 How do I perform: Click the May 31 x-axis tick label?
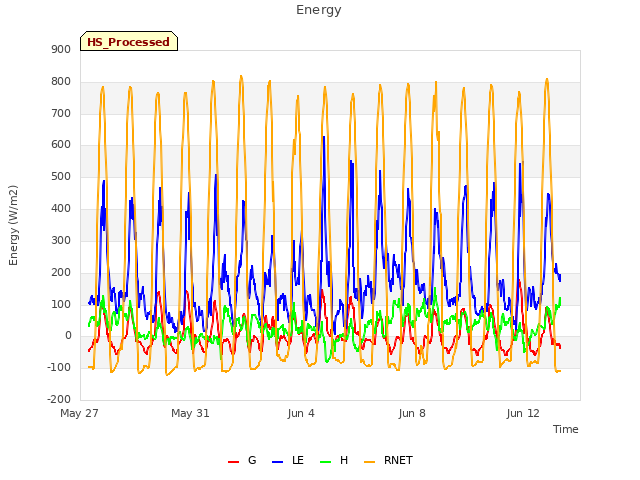coord(190,413)
